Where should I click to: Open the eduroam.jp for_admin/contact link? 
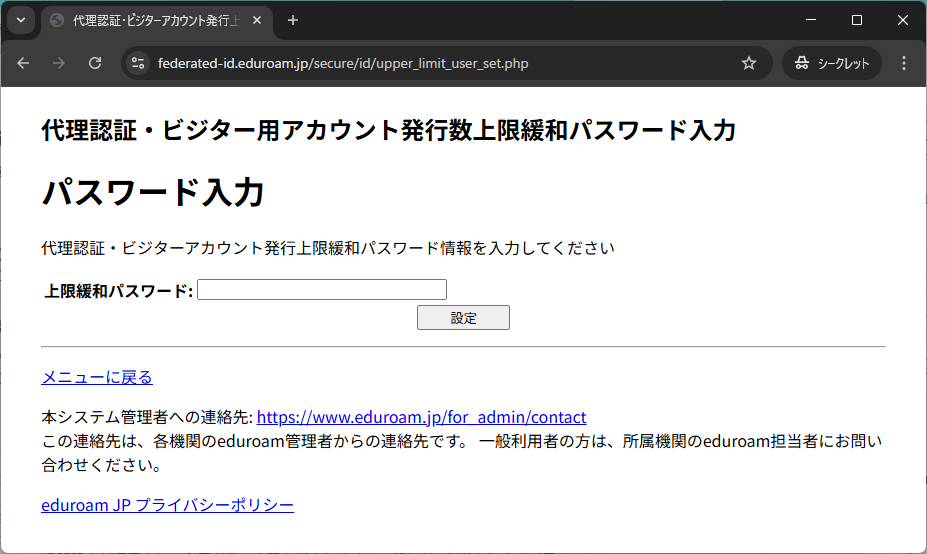tap(421, 417)
